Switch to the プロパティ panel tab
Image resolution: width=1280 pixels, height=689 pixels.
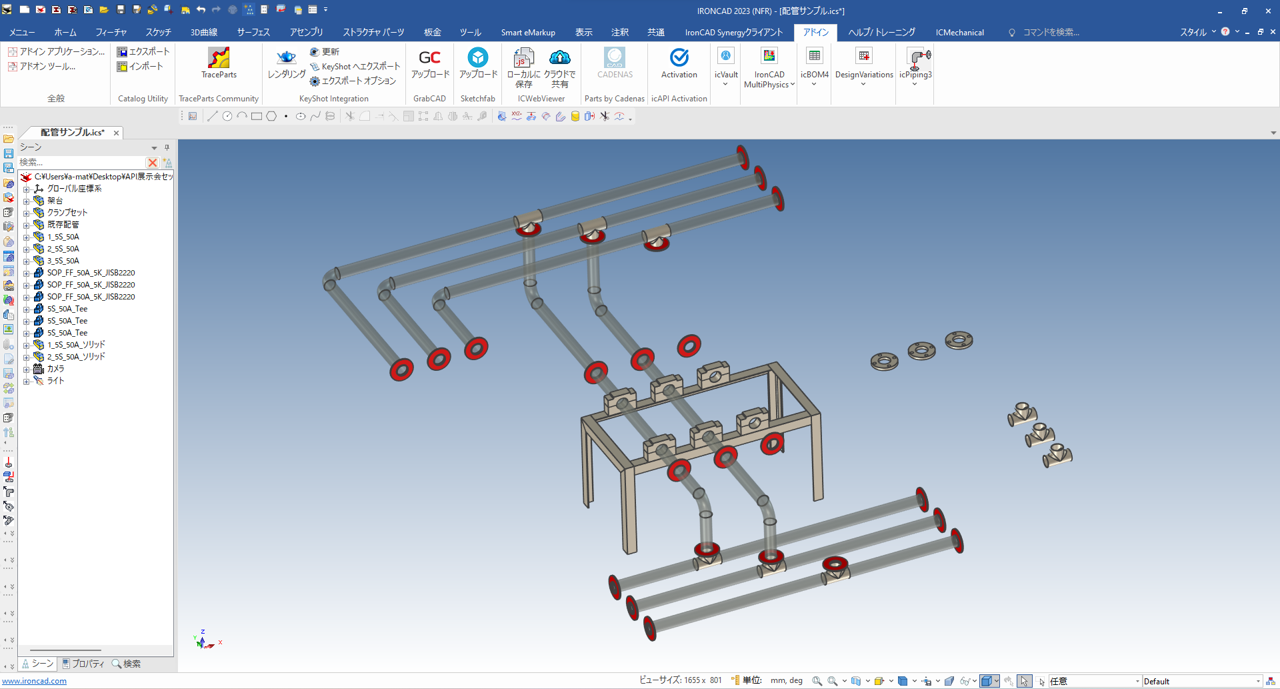[x=83, y=664]
